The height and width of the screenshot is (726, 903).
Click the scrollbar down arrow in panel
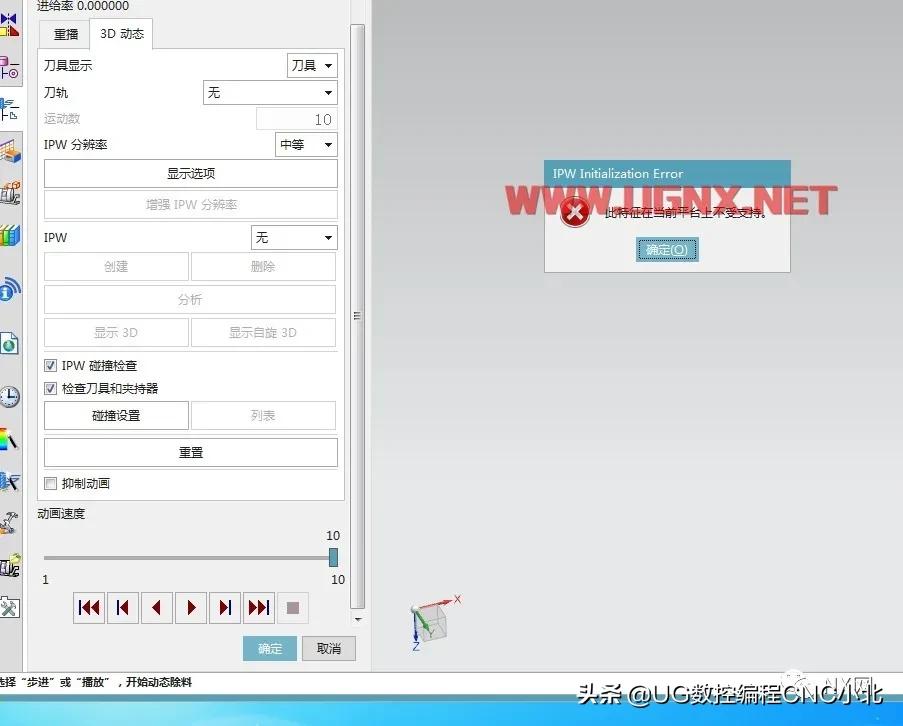point(358,619)
